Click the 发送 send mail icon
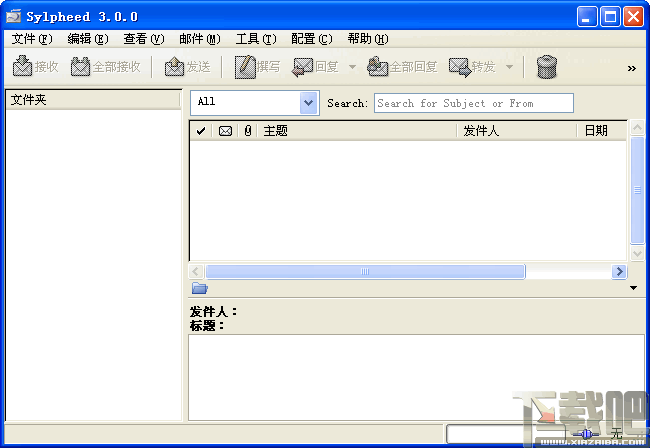The width and height of the screenshot is (650, 448). point(174,66)
